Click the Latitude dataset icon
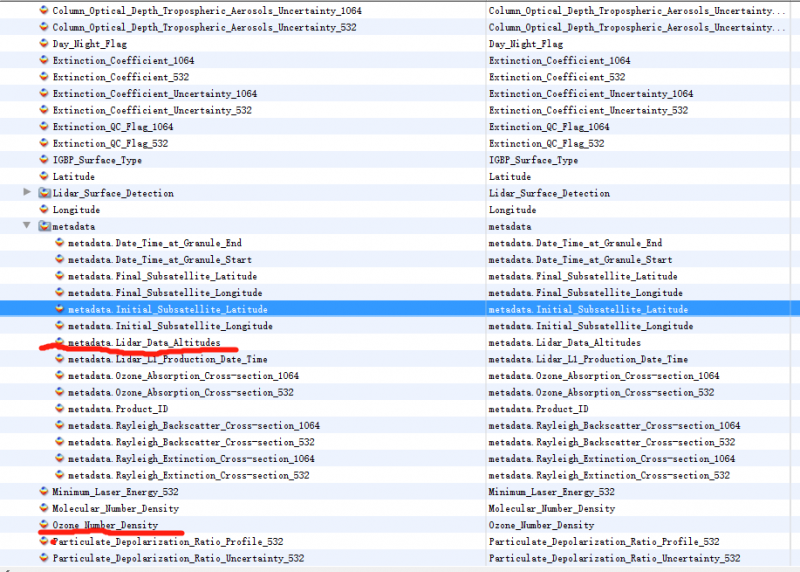 click(x=44, y=177)
